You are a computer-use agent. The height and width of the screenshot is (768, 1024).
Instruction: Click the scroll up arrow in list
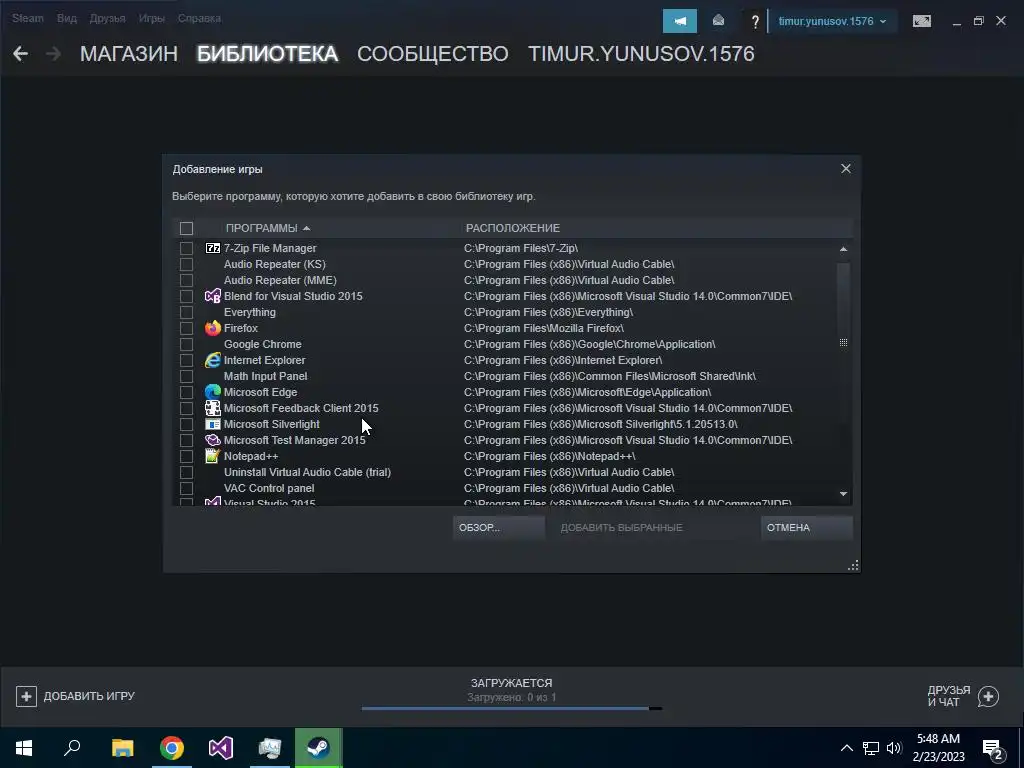843,249
